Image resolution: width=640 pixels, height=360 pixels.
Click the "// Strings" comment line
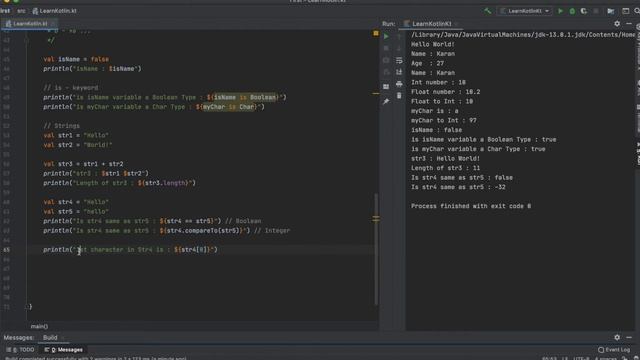(62, 126)
